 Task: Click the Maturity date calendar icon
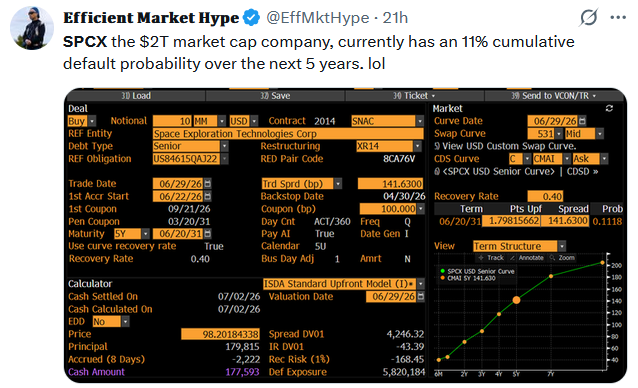point(208,234)
